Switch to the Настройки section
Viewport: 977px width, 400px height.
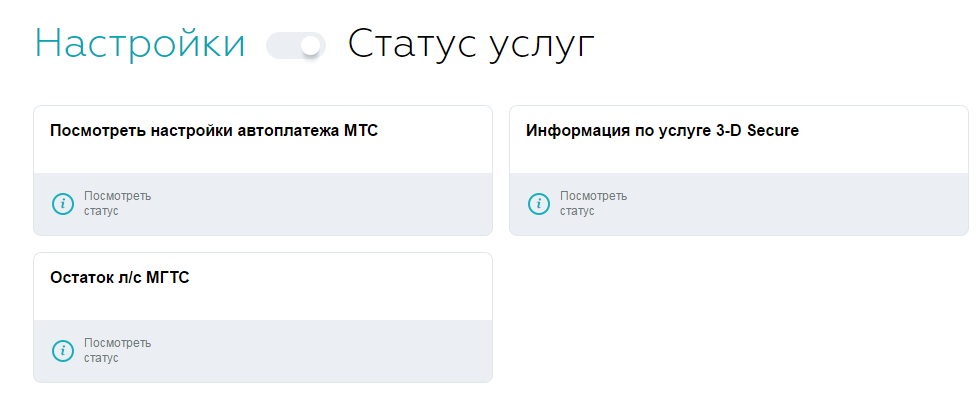pyautogui.click(x=140, y=45)
